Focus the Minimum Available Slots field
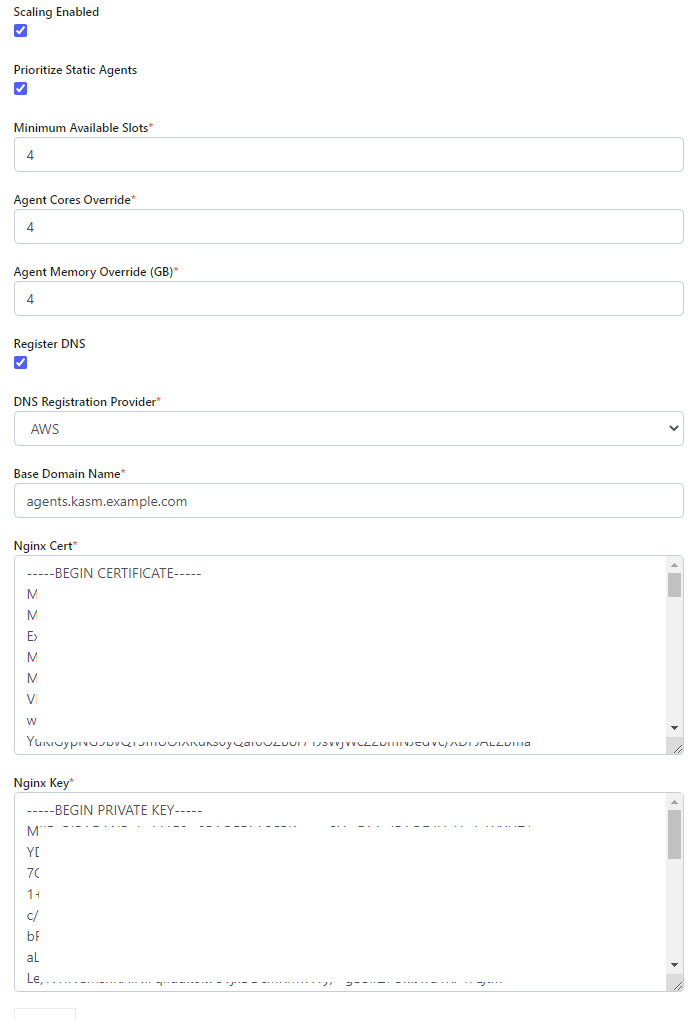The image size is (697, 1021). pyautogui.click(x=348, y=155)
